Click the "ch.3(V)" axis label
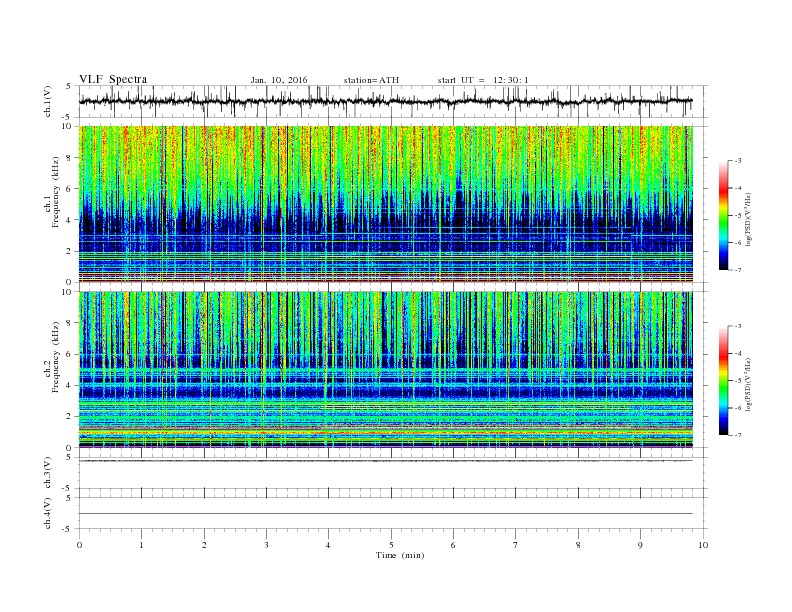 click(x=48, y=473)
